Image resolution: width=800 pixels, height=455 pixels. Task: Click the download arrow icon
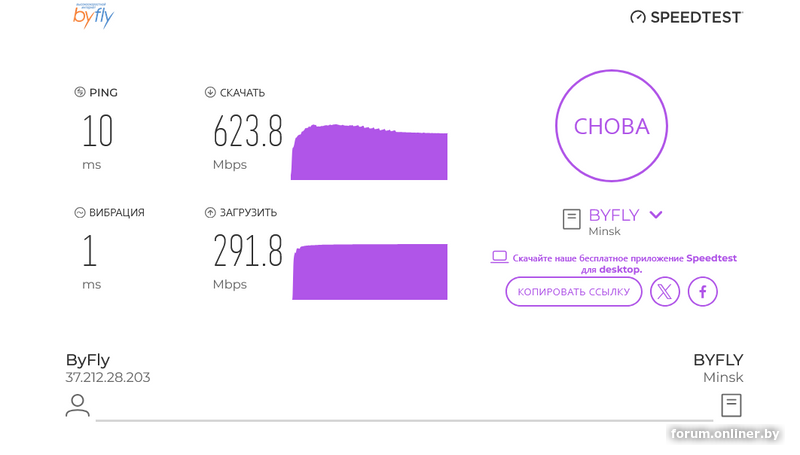[x=210, y=93]
